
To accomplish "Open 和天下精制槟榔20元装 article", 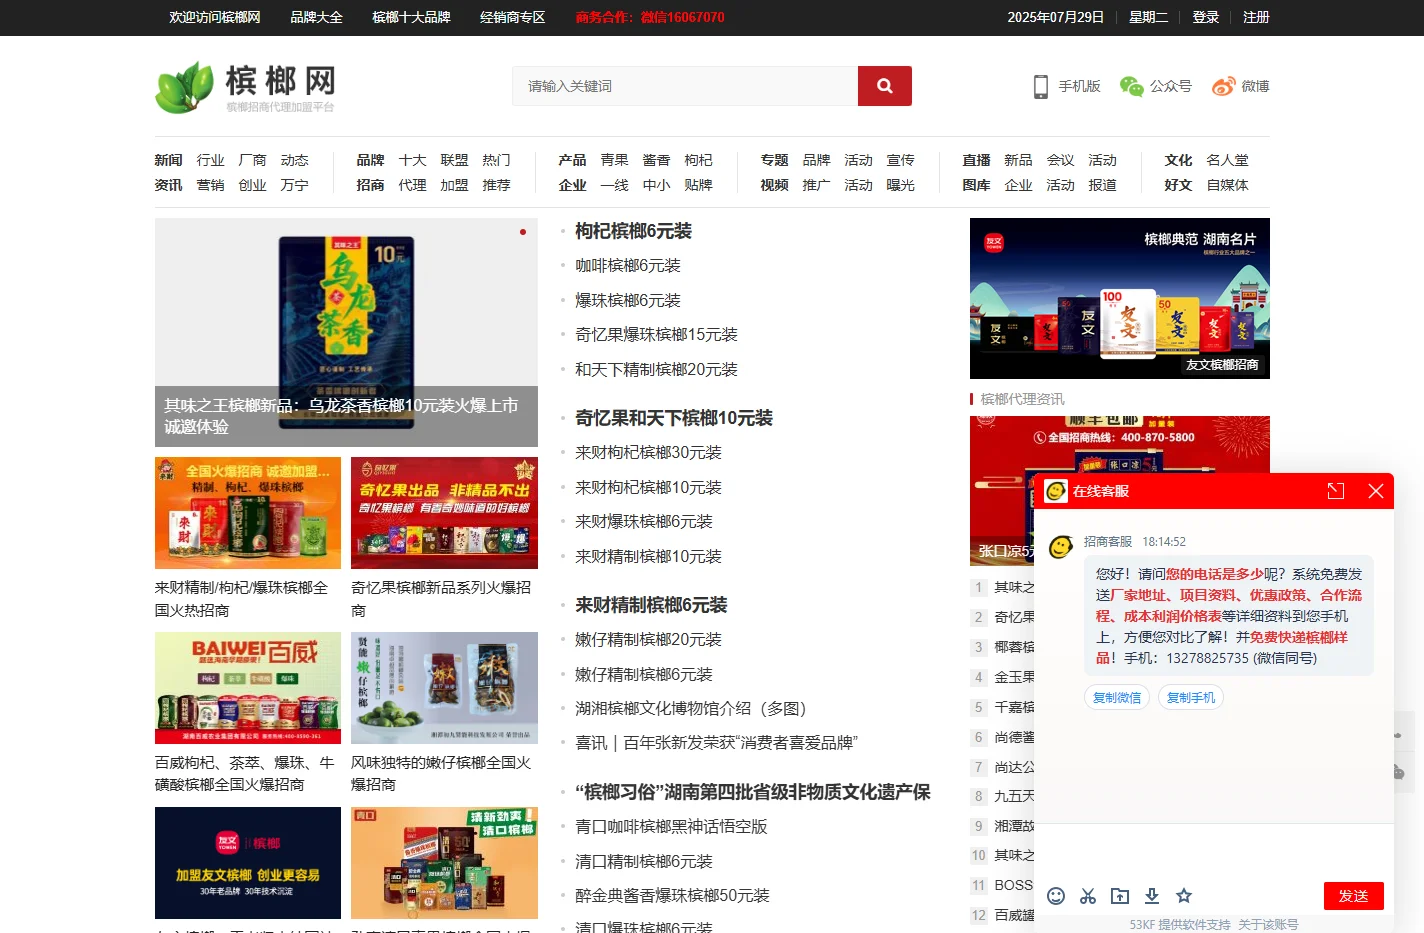I will pyautogui.click(x=656, y=370).
